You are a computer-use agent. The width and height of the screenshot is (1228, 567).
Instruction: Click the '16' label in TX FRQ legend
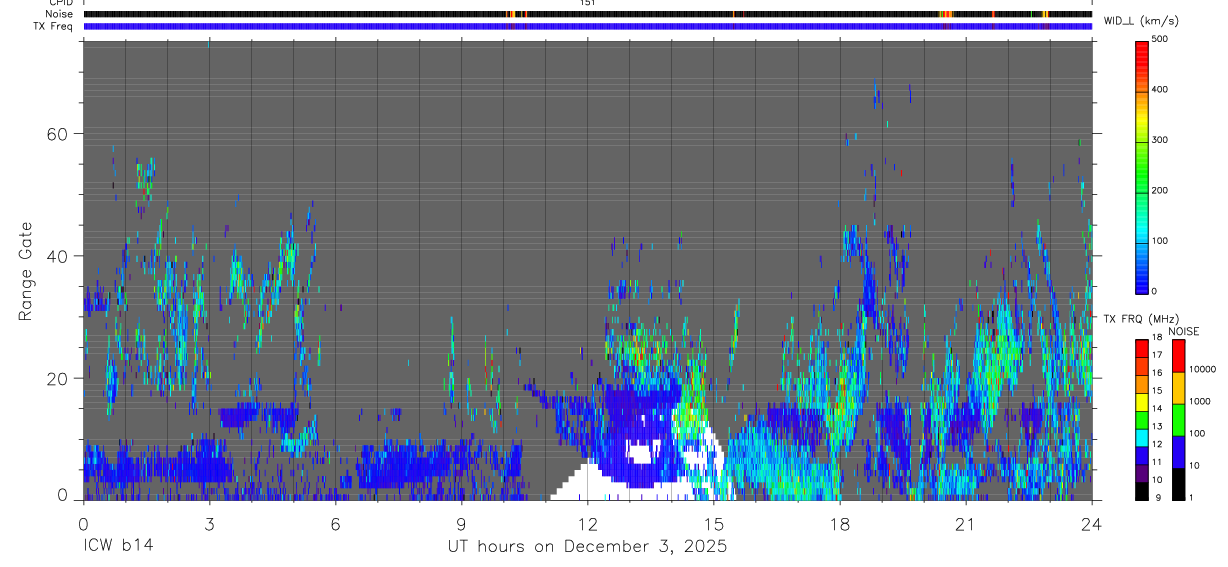point(1158,373)
